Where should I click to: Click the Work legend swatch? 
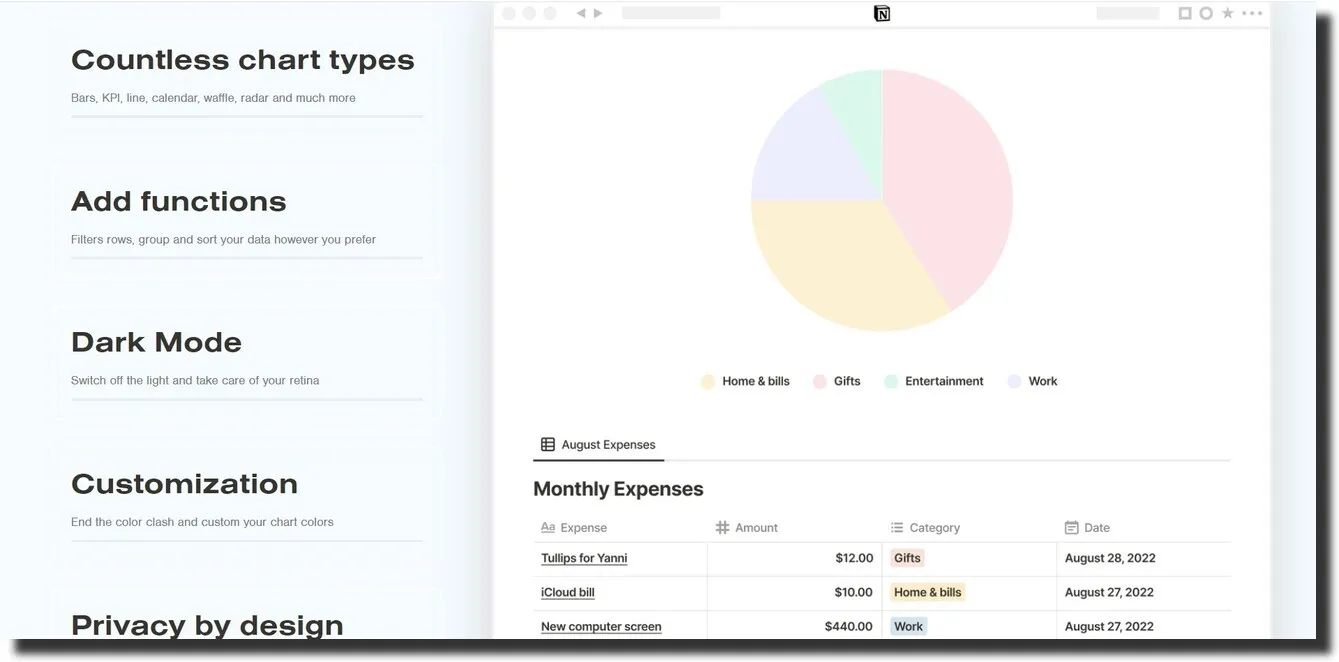coord(1014,381)
